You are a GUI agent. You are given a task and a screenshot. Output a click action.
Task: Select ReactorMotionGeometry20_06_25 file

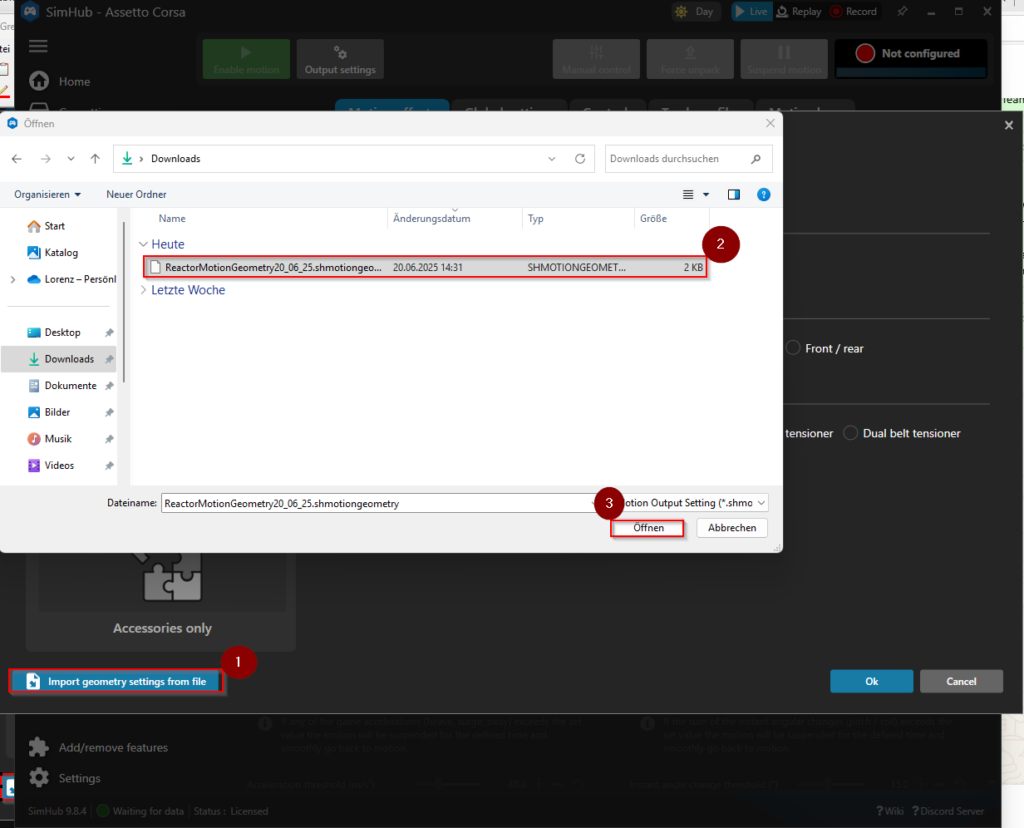(425, 267)
